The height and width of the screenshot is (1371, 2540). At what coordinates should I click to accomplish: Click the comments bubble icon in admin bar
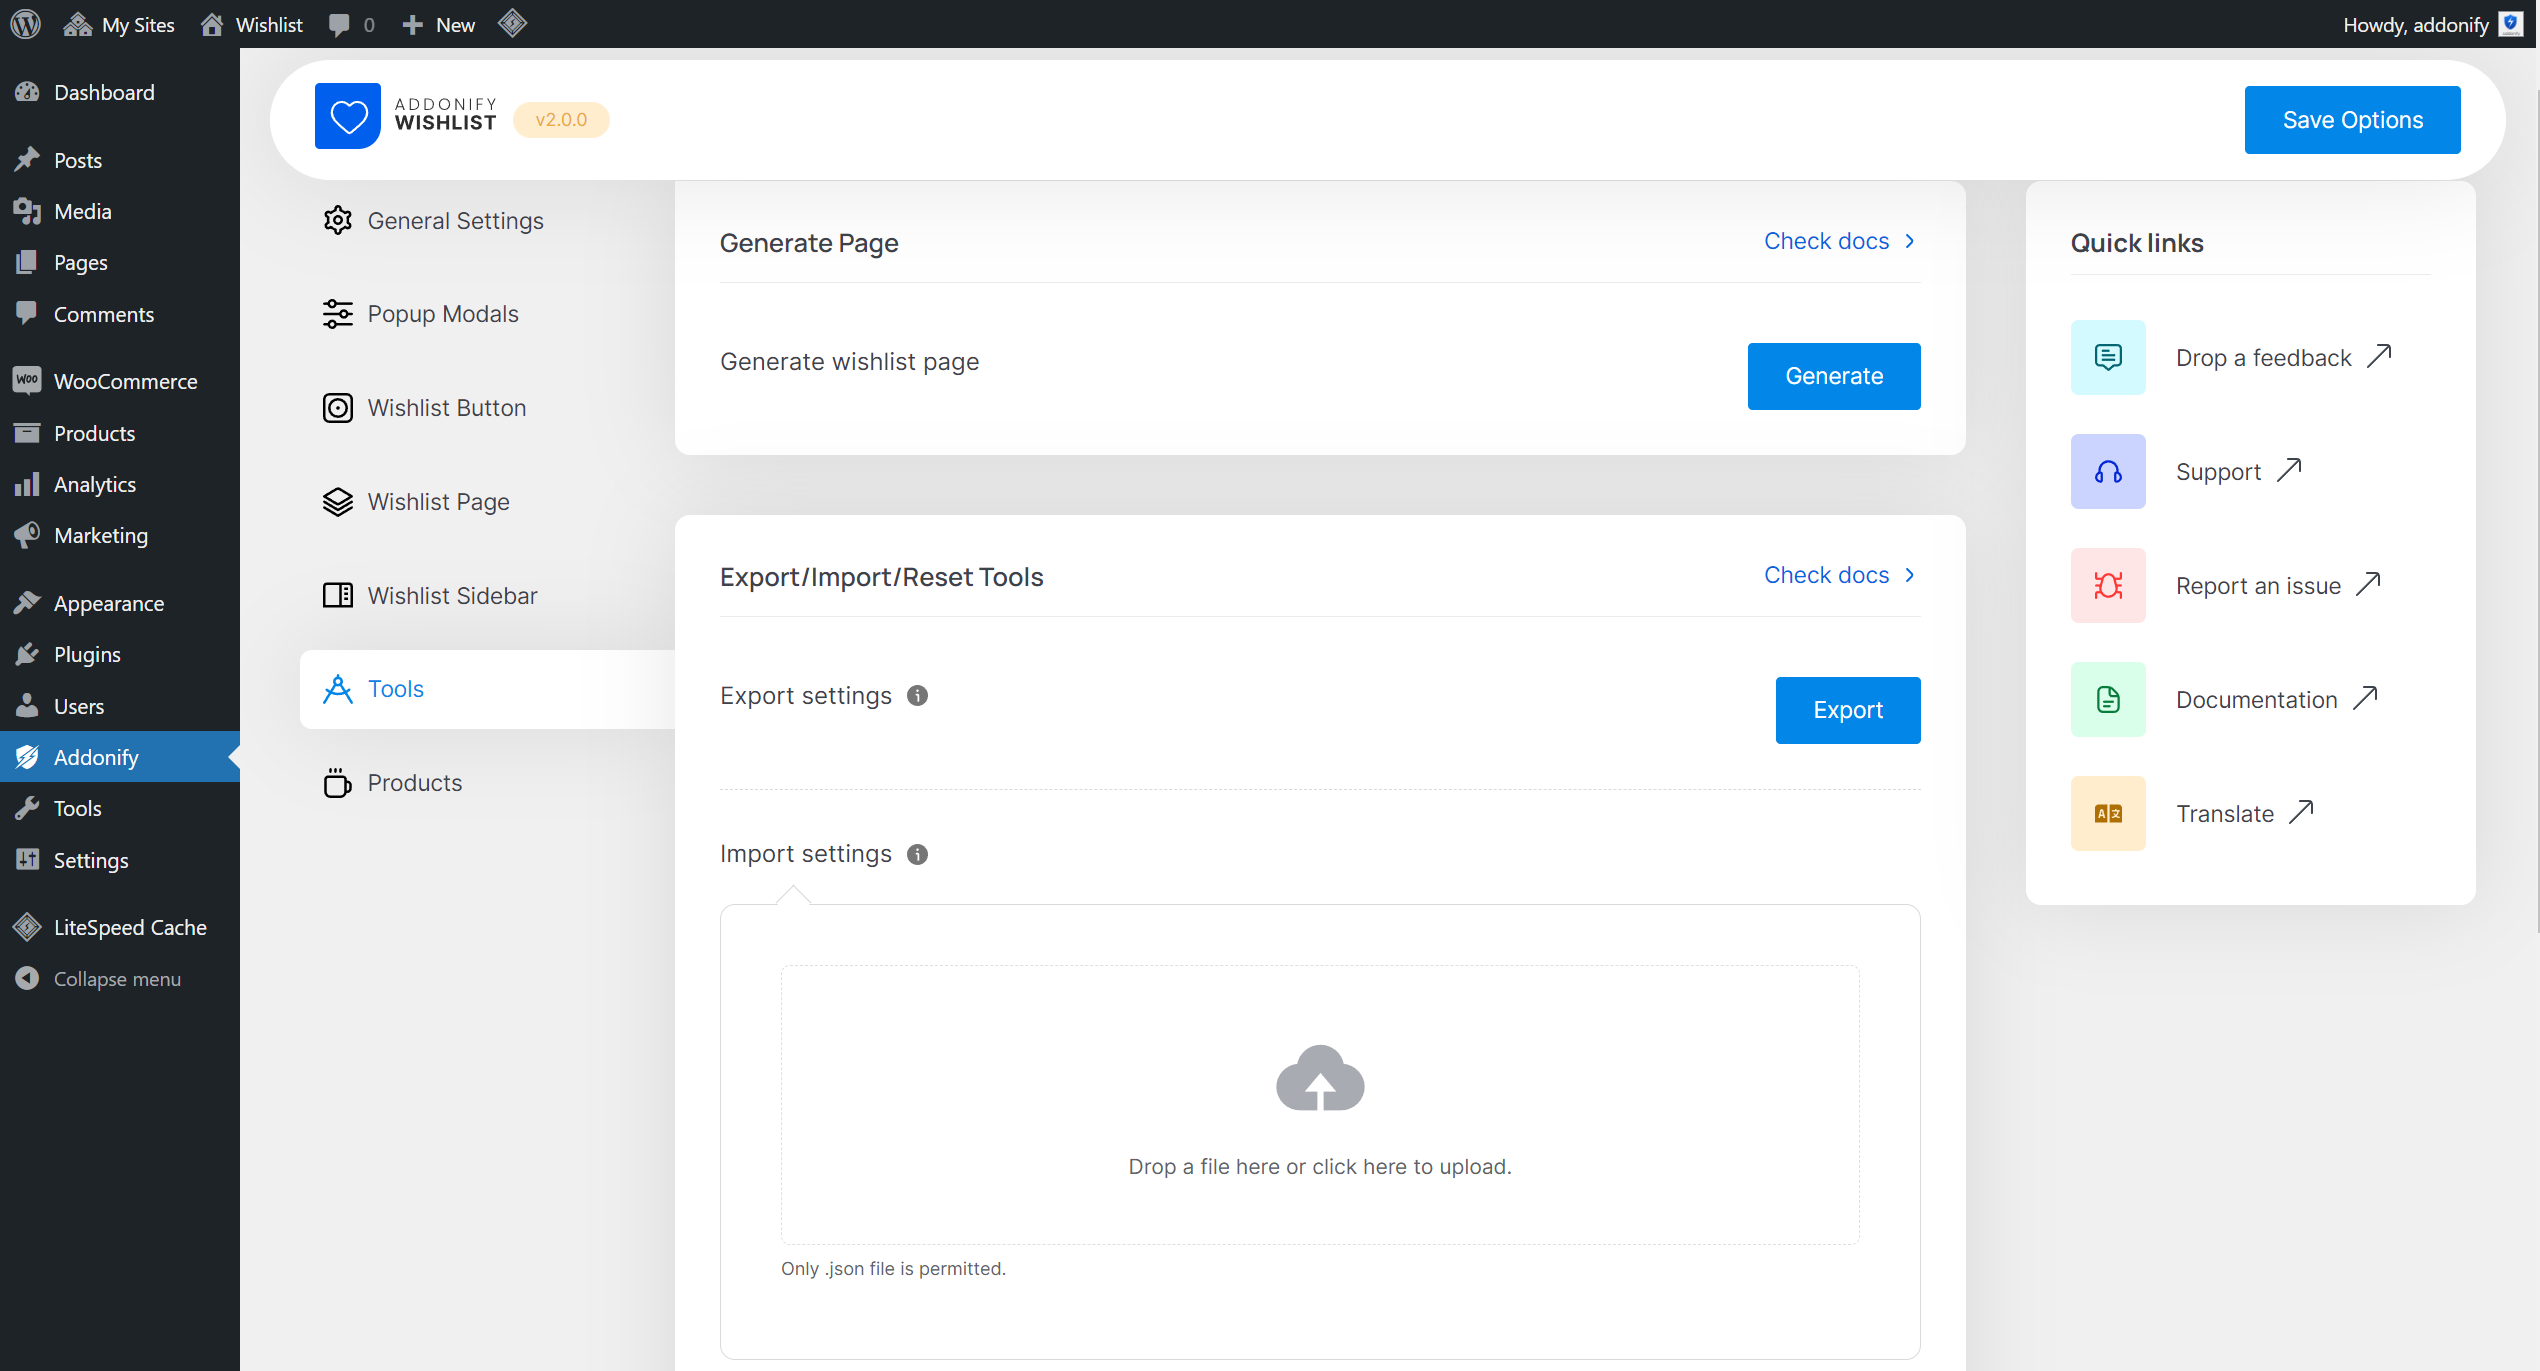pyautogui.click(x=339, y=25)
